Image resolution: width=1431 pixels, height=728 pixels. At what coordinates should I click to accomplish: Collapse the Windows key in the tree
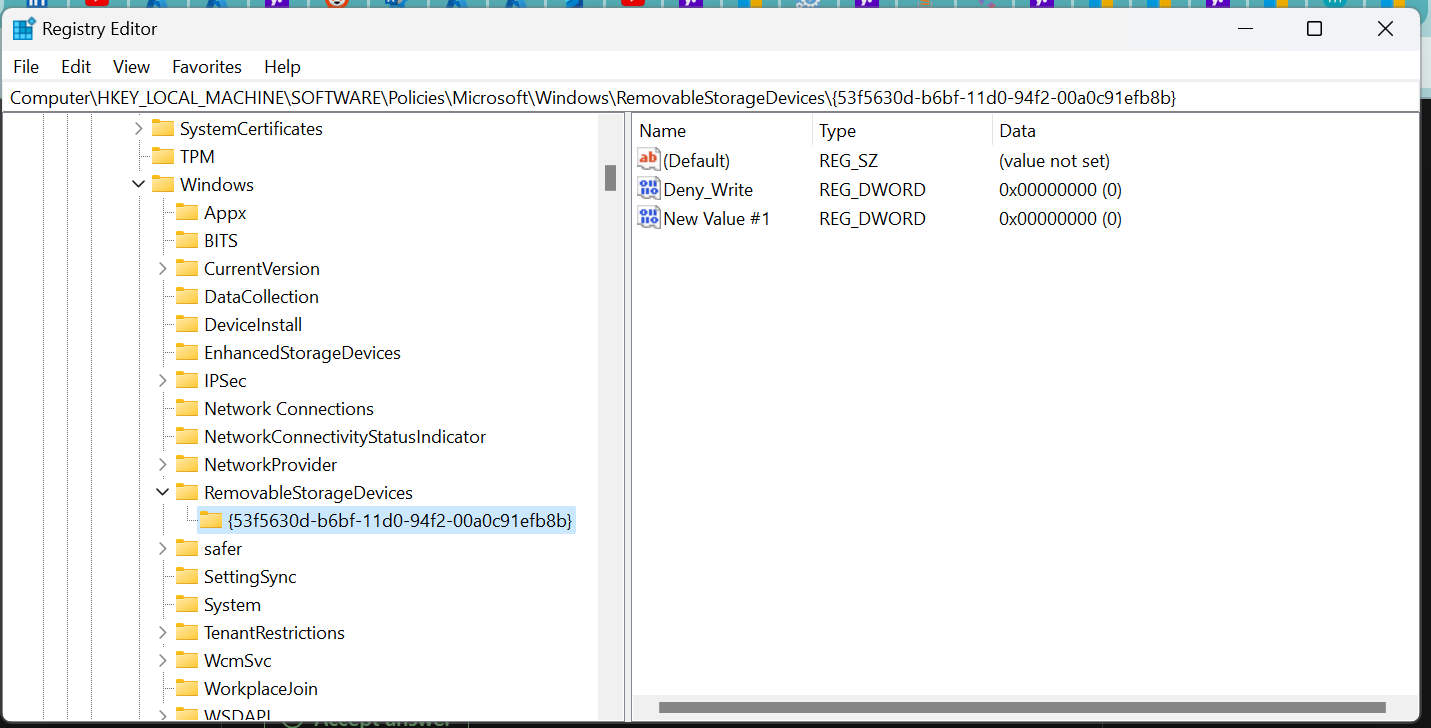pyautogui.click(x=139, y=184)
